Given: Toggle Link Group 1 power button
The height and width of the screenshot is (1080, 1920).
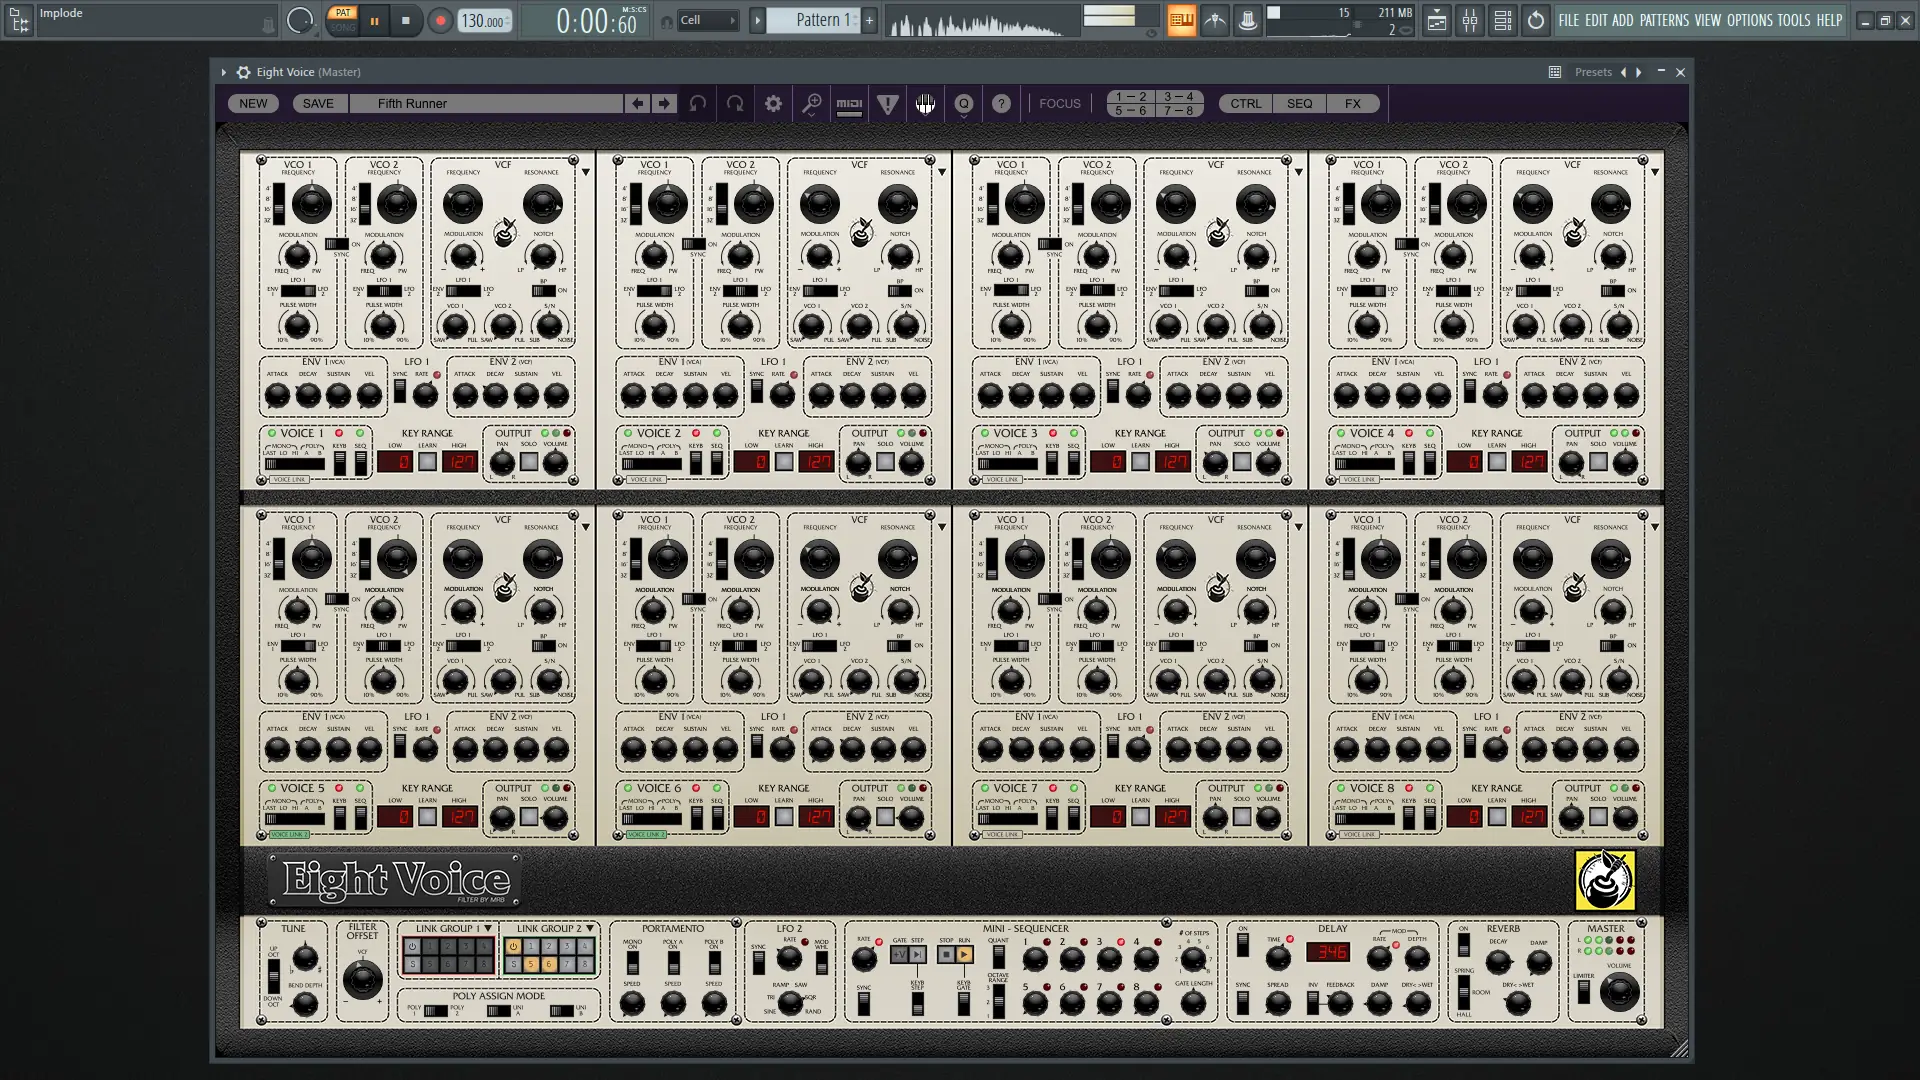Looking at the screenshot, I should tap(412, 946).
